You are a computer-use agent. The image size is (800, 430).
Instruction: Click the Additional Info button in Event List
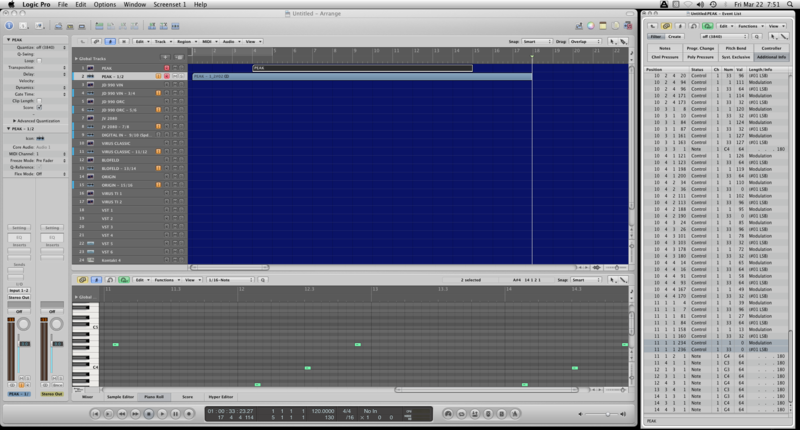tap(771, 57)
